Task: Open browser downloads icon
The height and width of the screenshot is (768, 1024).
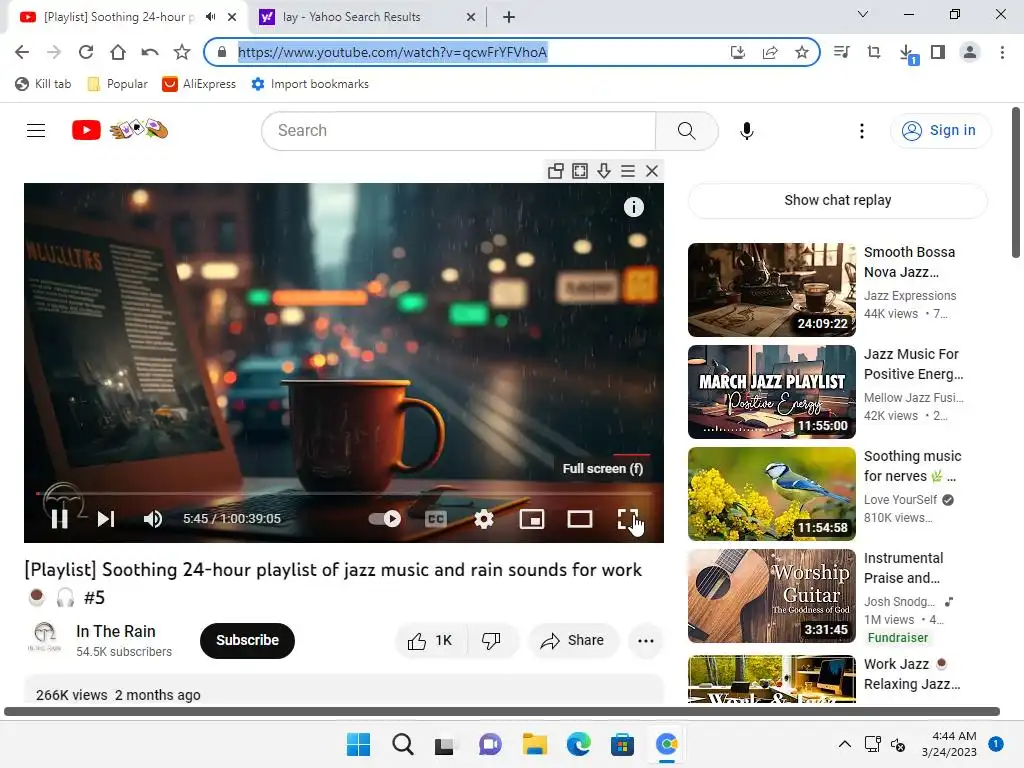Action: pyautogui.click(x=907, y=54)
